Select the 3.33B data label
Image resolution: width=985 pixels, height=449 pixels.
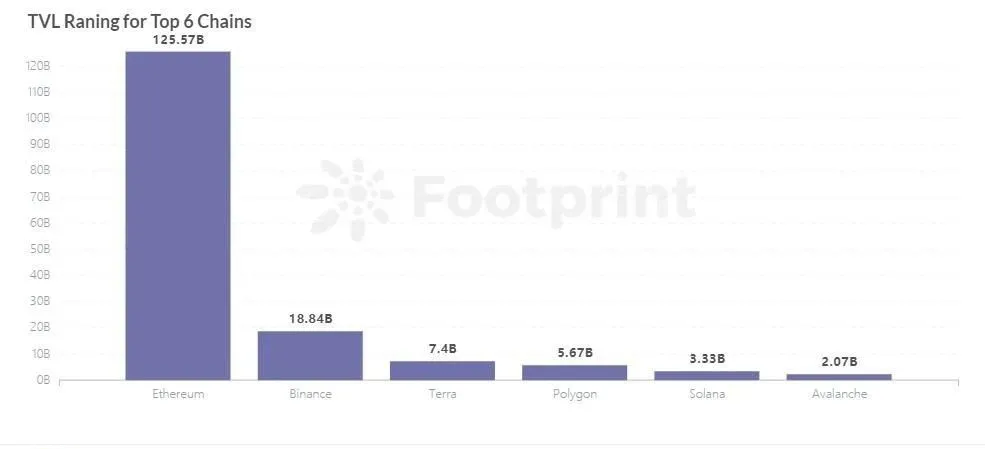tap(707, 359)
